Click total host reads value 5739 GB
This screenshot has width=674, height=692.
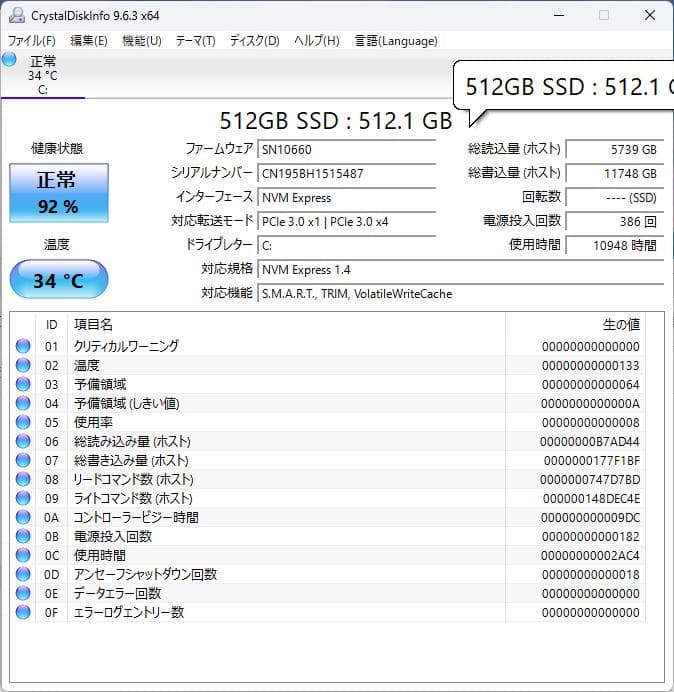(614, 150)
